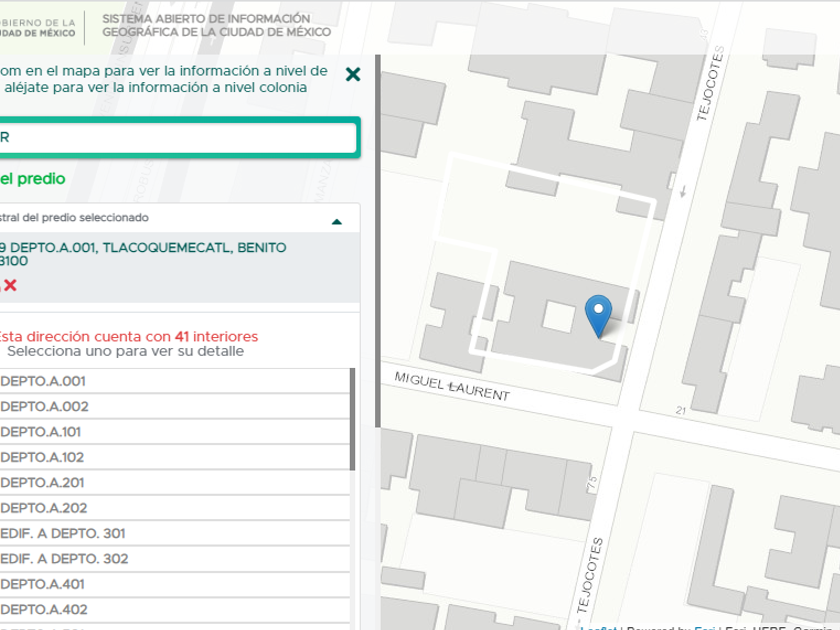Image resolution: width=840 pixels, height=630 pixels.
Task: Click the search input field
Action: pos(177,137)
